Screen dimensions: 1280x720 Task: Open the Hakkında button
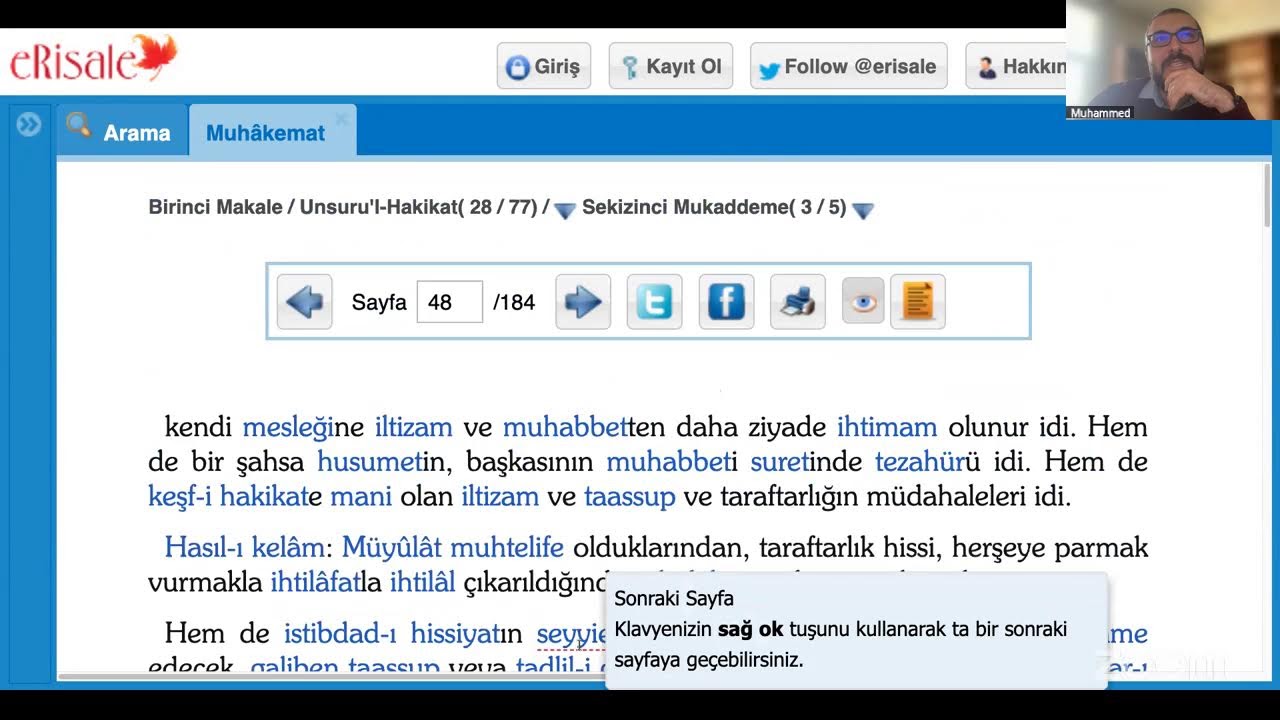(x=1017, y=66)
